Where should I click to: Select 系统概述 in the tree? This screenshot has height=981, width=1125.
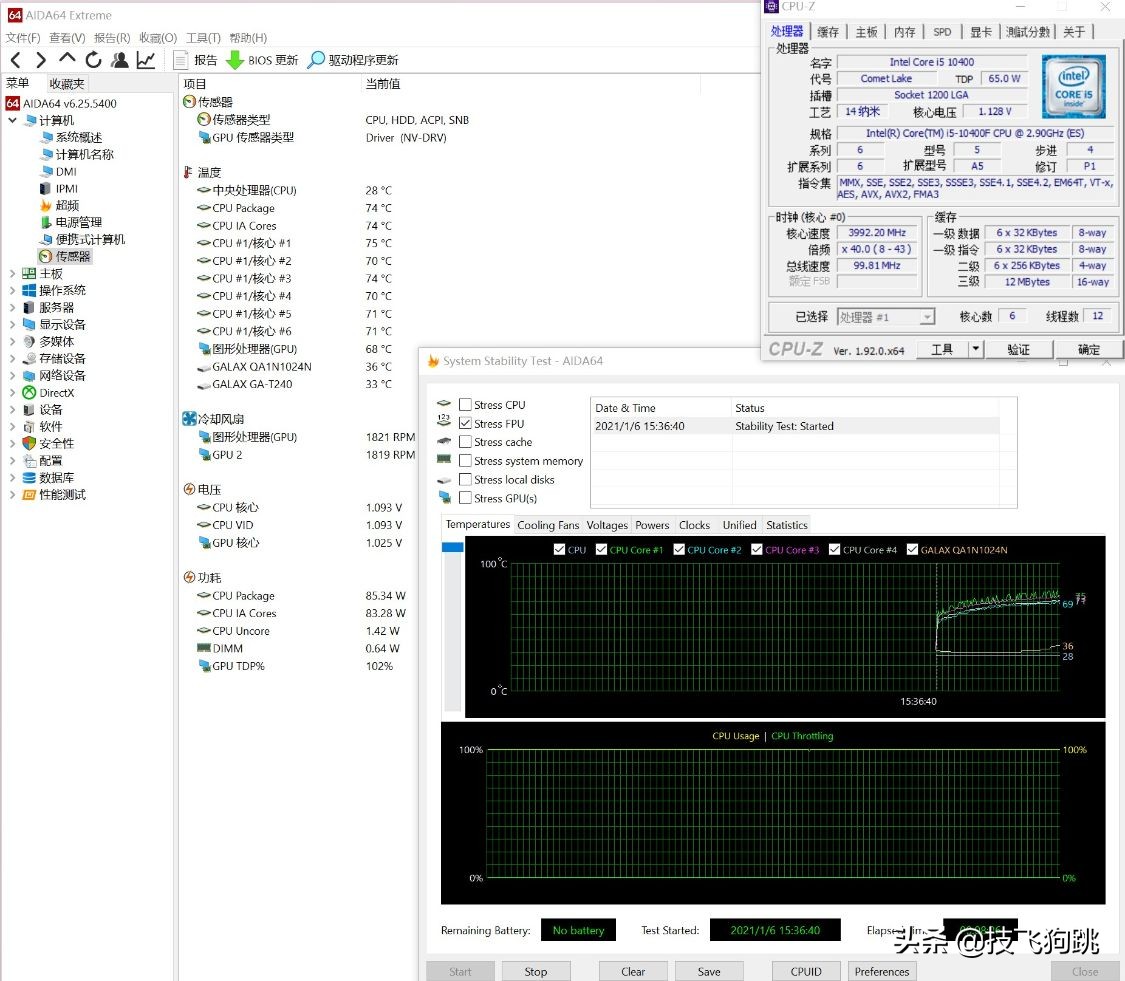point(78,138)
